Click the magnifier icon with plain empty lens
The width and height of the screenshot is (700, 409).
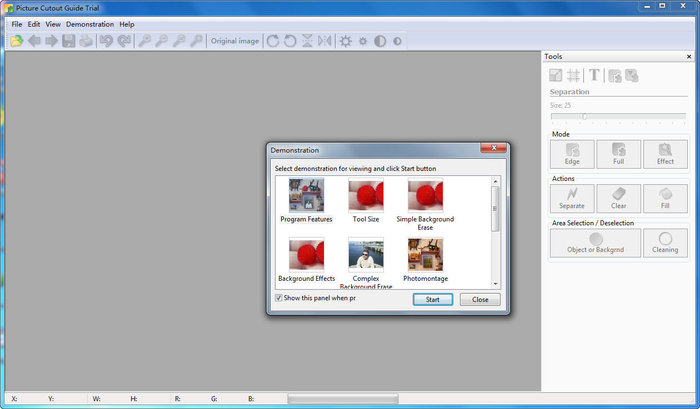[196, 41]
